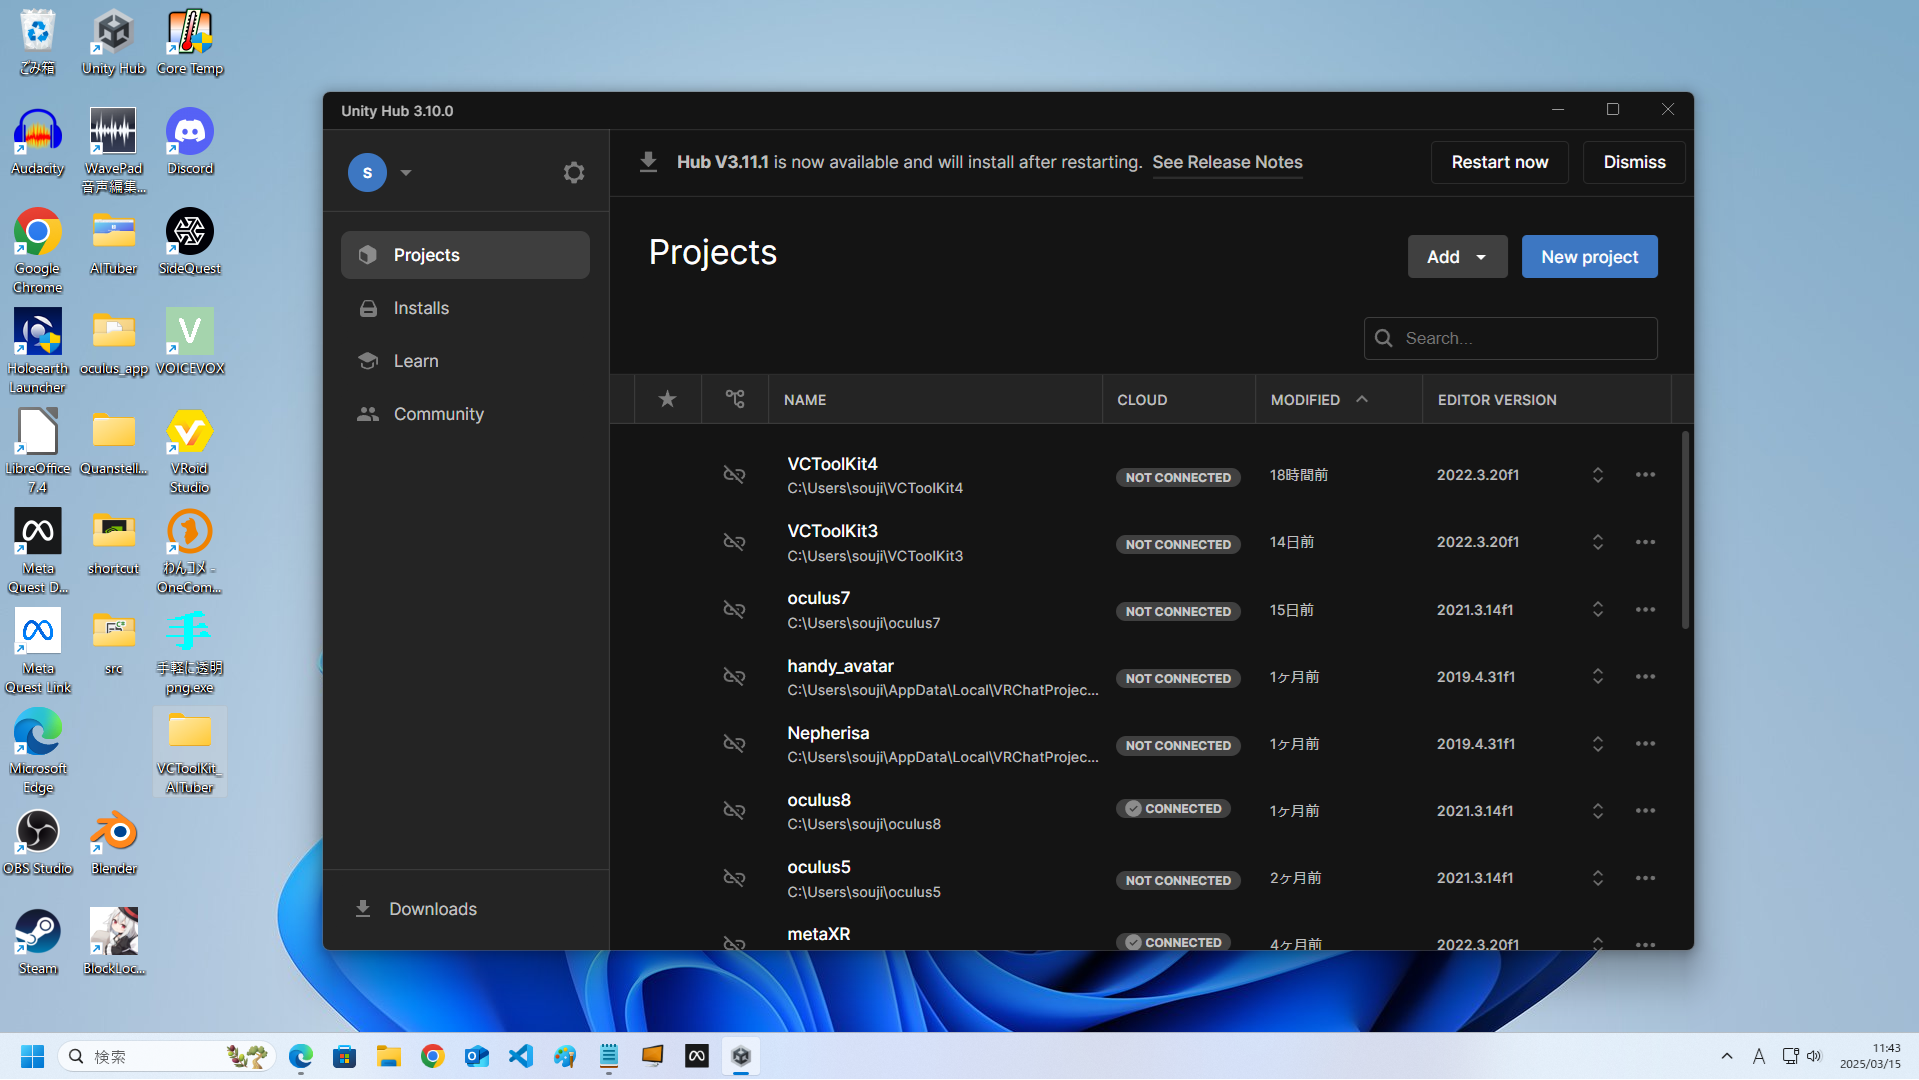Open the Learn section
The width and height of the screenshot is (1919, 1080).
[465, 361]
